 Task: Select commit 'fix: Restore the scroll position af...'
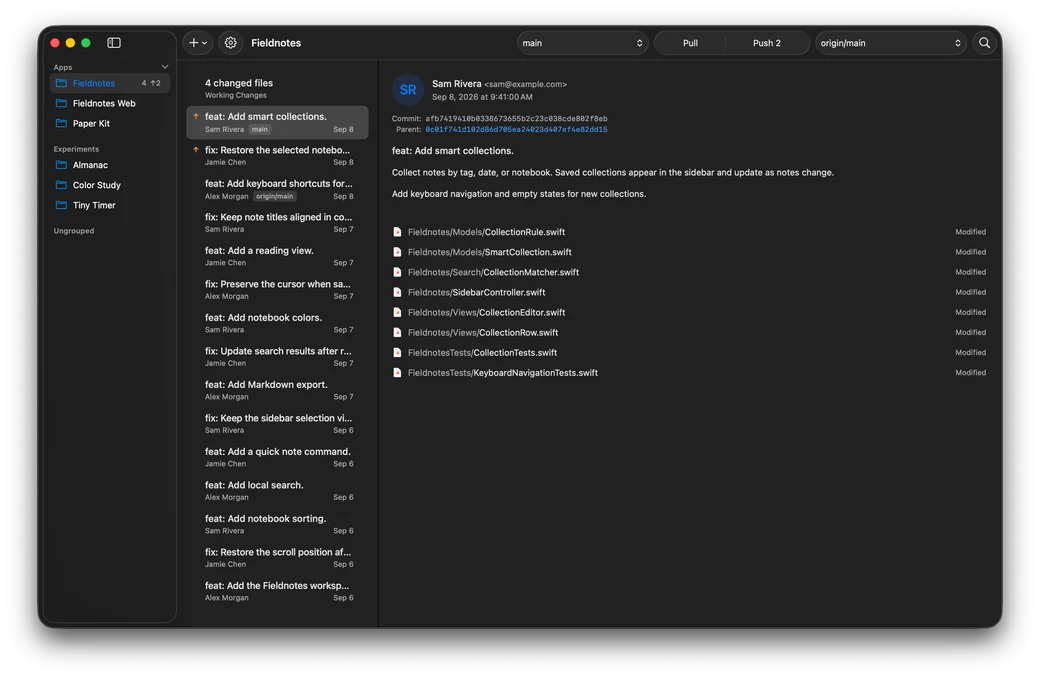pyautogui.click(x=277, y=558)
